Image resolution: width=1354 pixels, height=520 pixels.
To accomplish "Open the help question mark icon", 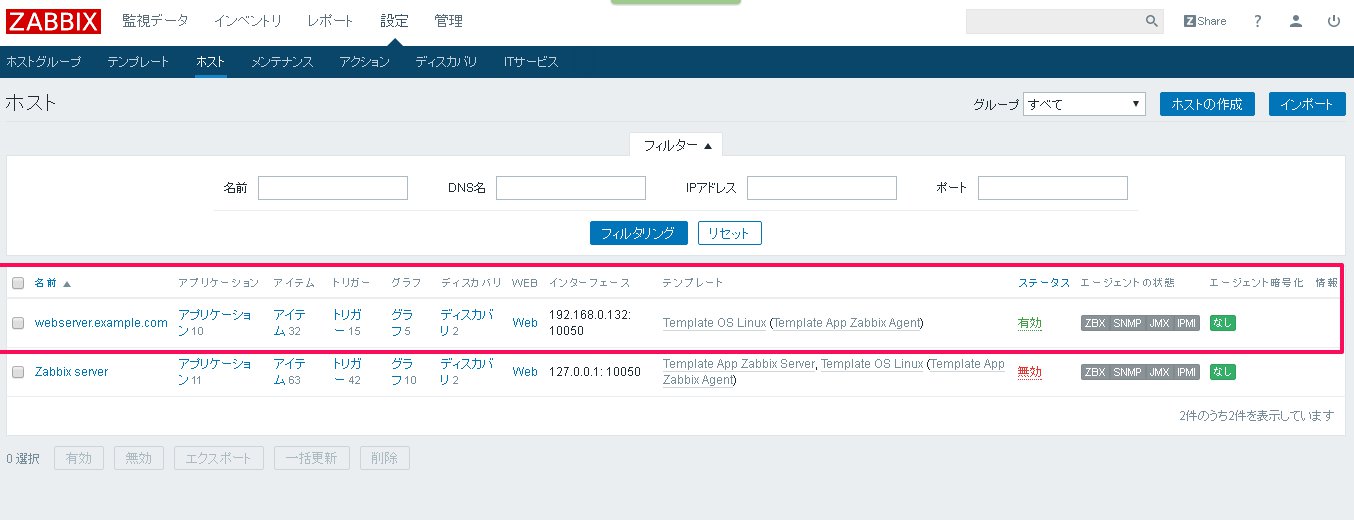I will [1257, 21].
